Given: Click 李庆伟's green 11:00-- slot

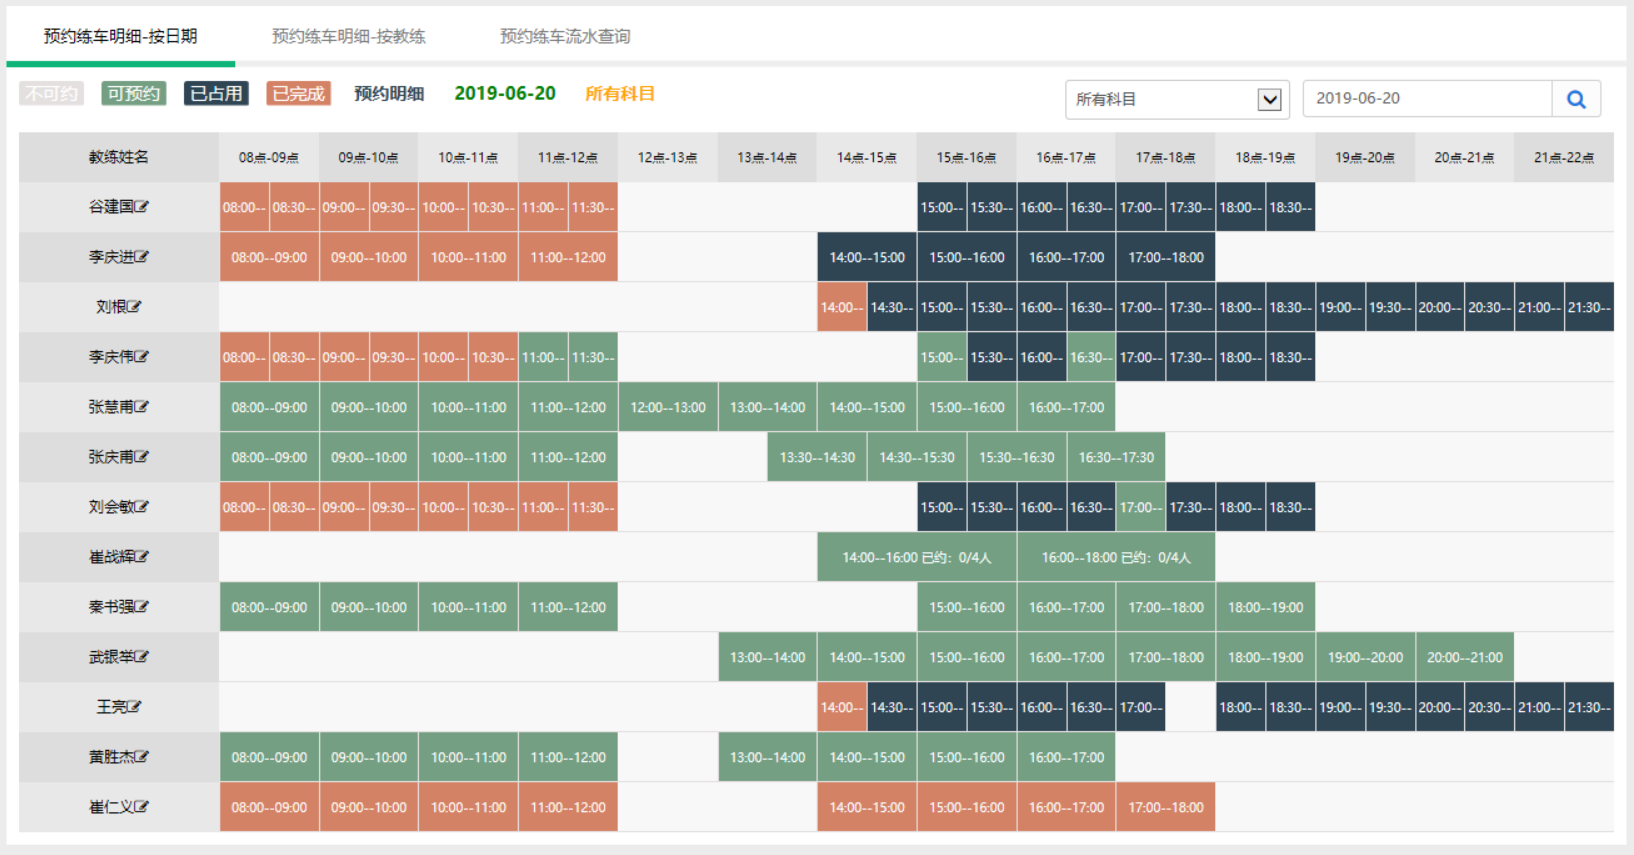Looking at the screenshot, I should 543,357.
